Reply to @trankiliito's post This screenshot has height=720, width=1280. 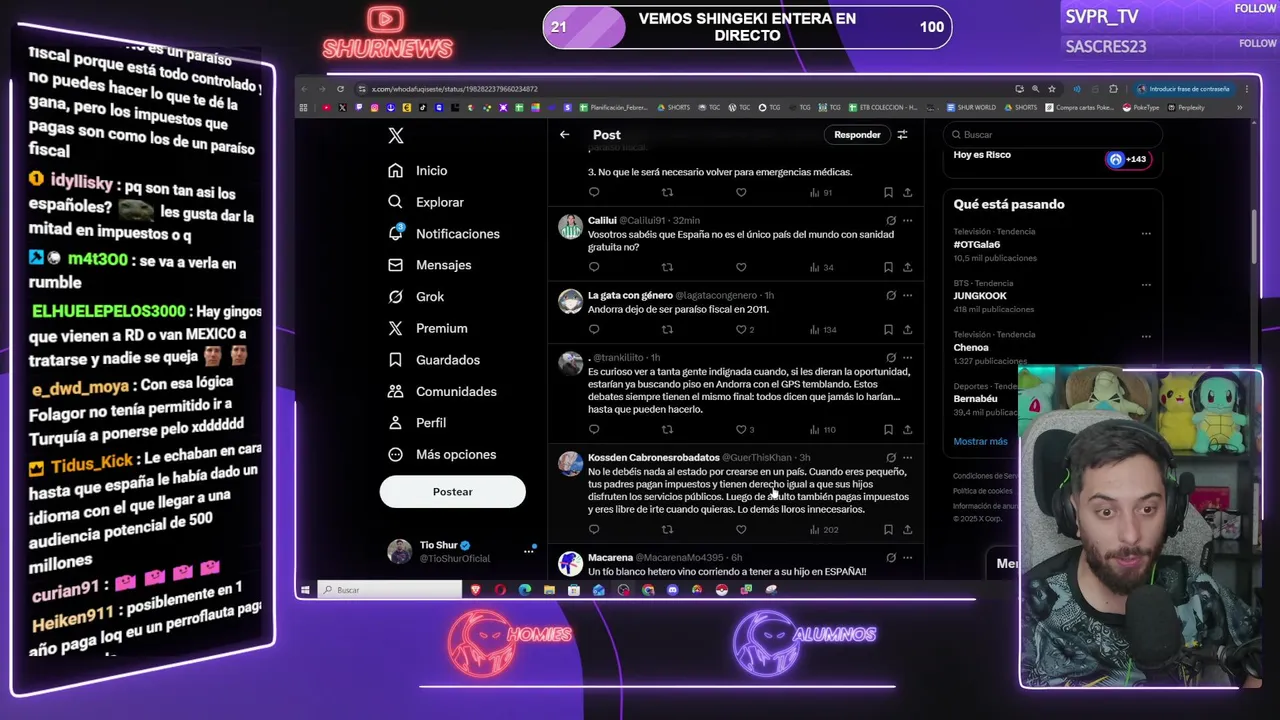[594, 429]
